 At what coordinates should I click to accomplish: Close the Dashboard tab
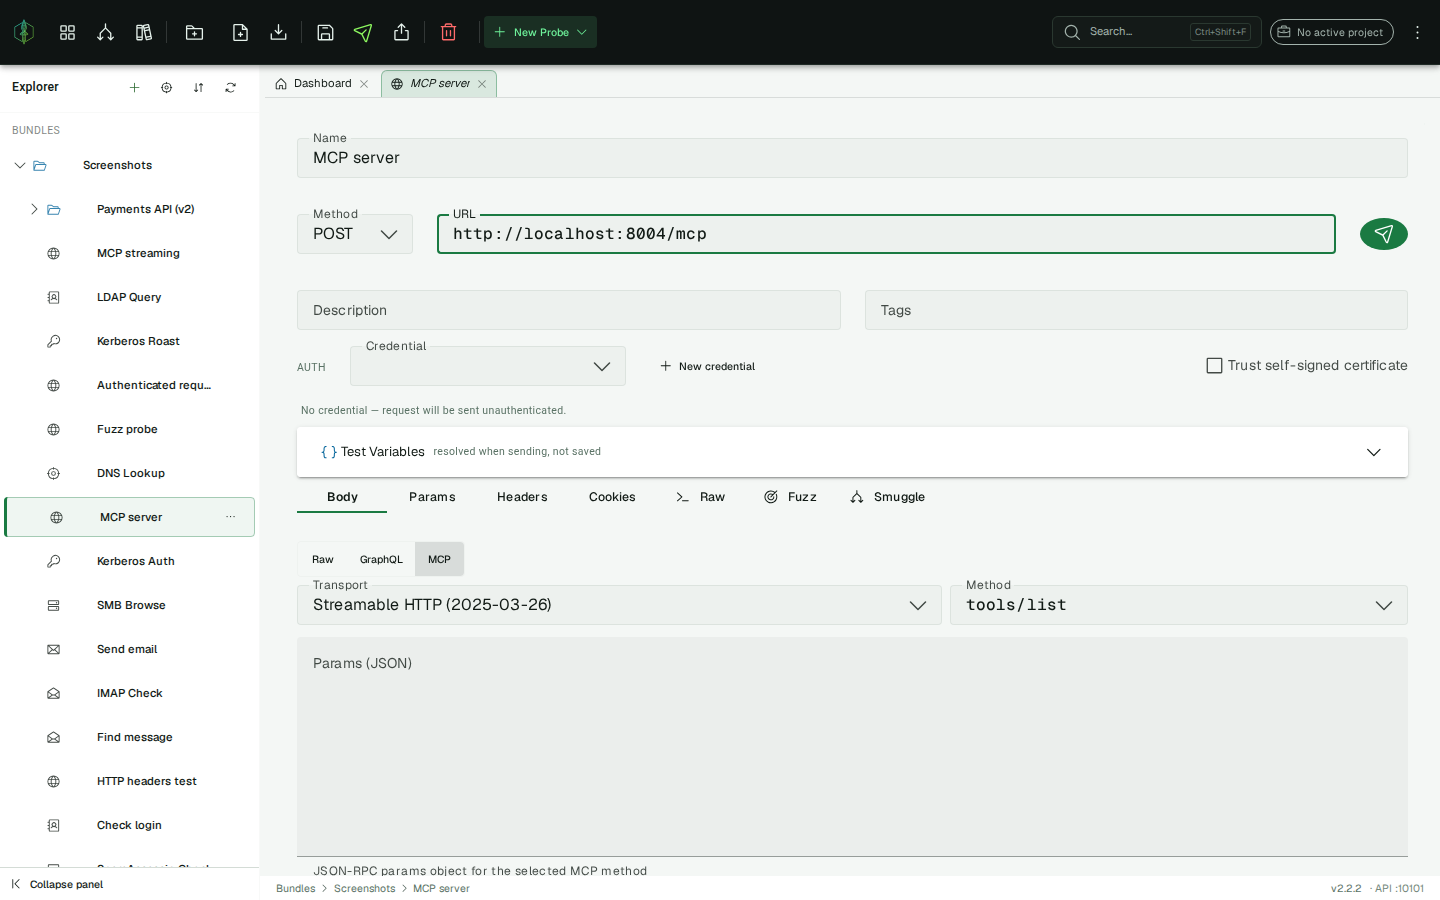click(x=364, y=84)
